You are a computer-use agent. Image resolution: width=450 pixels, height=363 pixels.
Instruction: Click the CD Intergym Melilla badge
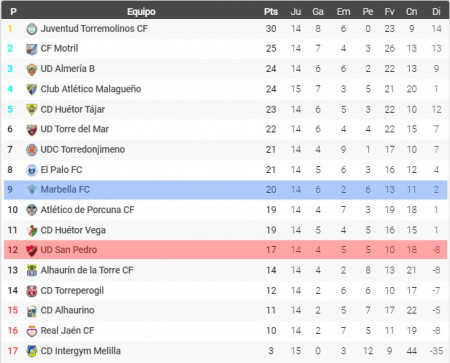point(32,351)
